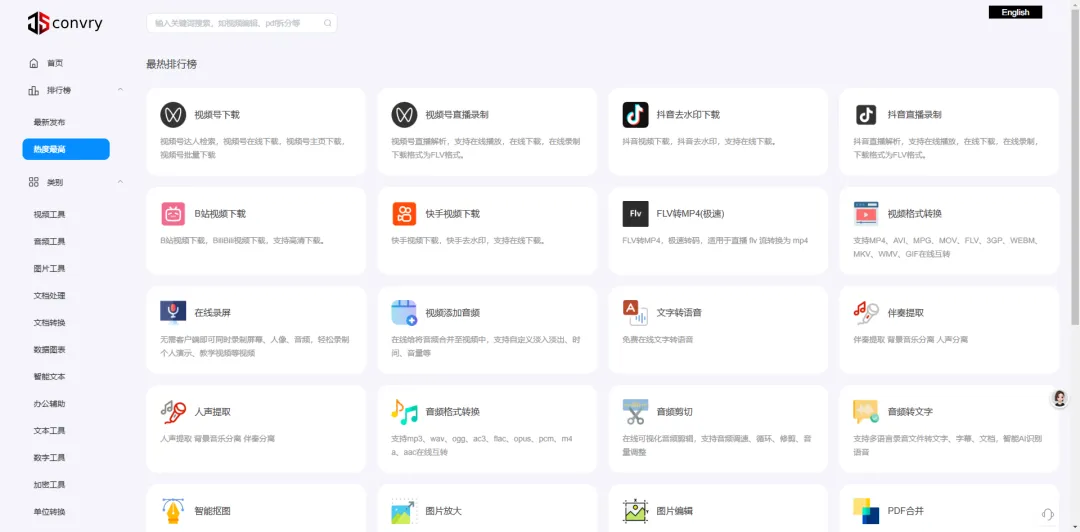The height and width of the screenshot is (532, 1080).
Task: Click the 音频剪切 scissors icon
Action: (x=635, y=411)
